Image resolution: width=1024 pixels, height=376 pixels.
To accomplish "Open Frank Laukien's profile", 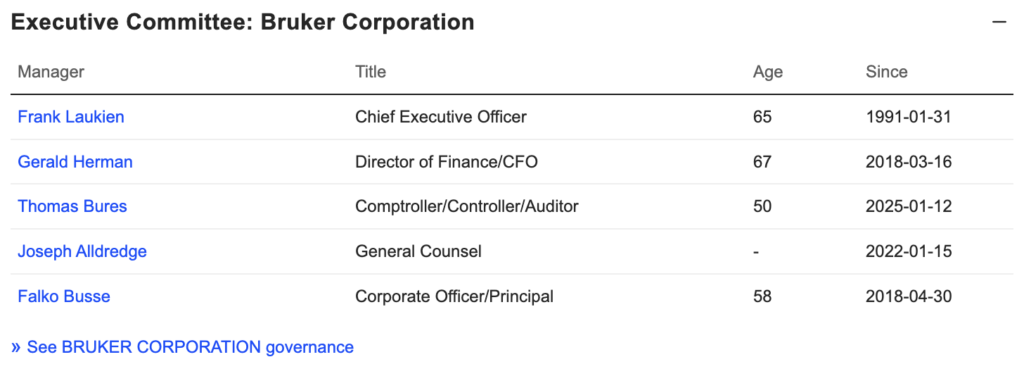I will 71,117.
